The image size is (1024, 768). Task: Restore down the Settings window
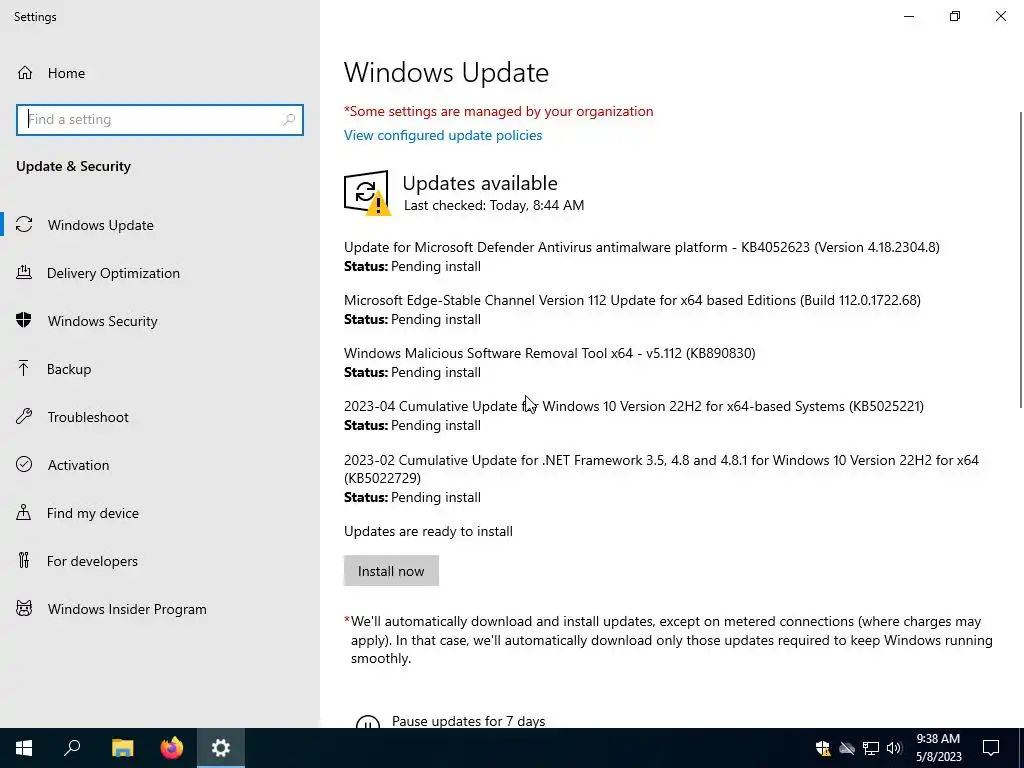point(955,16)
